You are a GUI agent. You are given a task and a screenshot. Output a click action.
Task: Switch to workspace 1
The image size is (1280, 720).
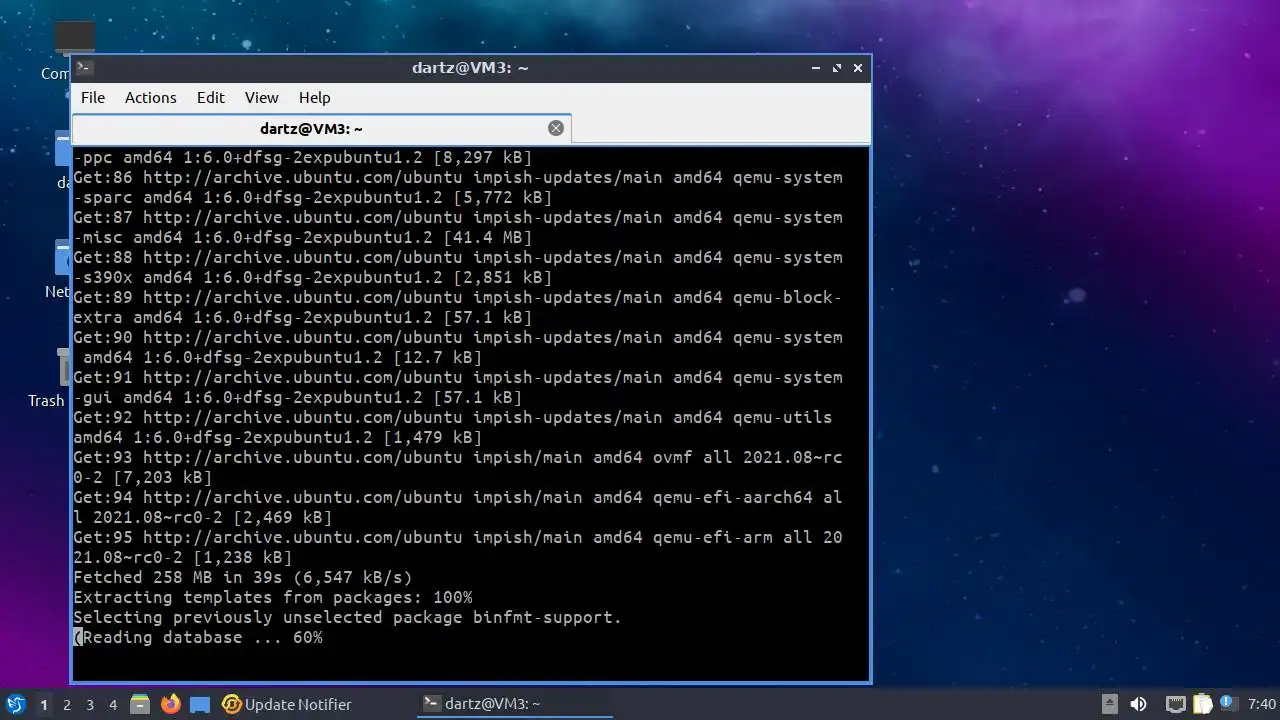click(x=44, y=705)
